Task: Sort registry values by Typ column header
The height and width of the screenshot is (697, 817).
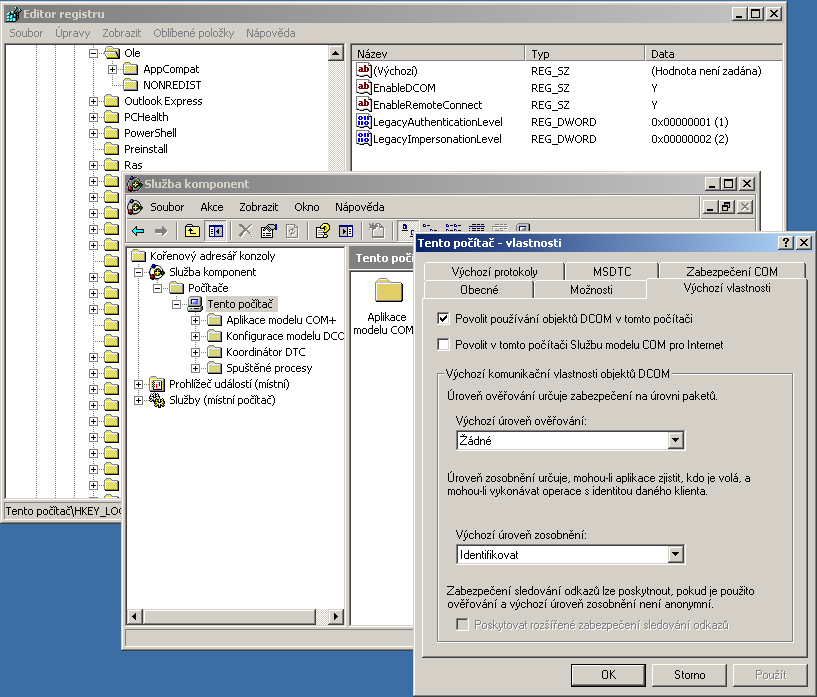Action: (x=585, y=54)
